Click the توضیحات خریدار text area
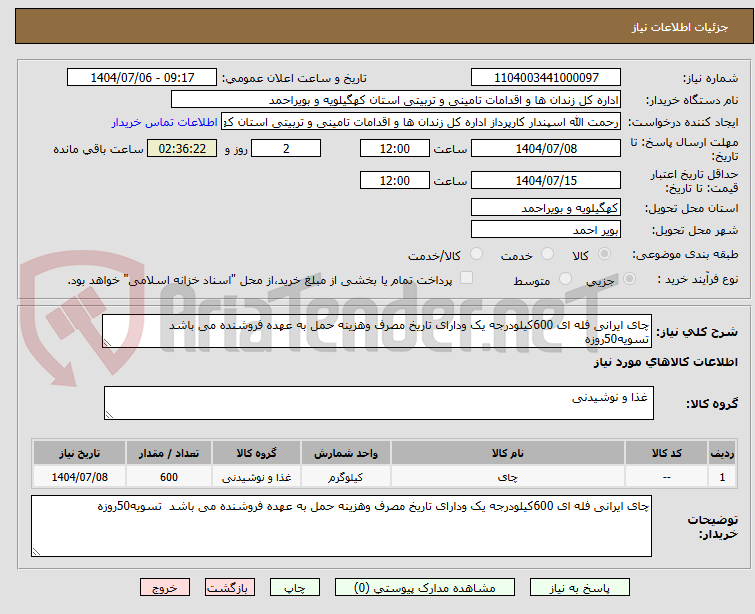 click(x=341, y=526)
